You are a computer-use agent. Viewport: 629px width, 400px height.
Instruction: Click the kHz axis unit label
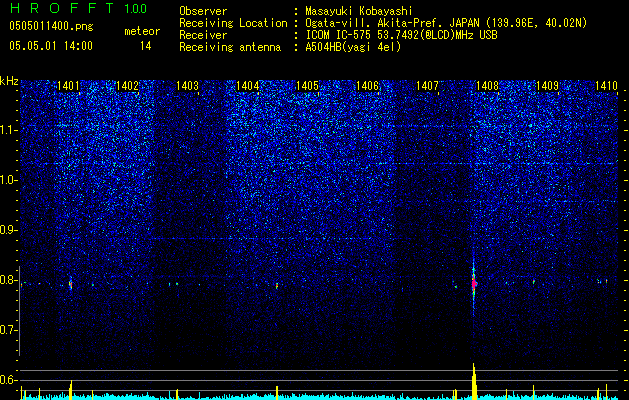click(9, 81)
